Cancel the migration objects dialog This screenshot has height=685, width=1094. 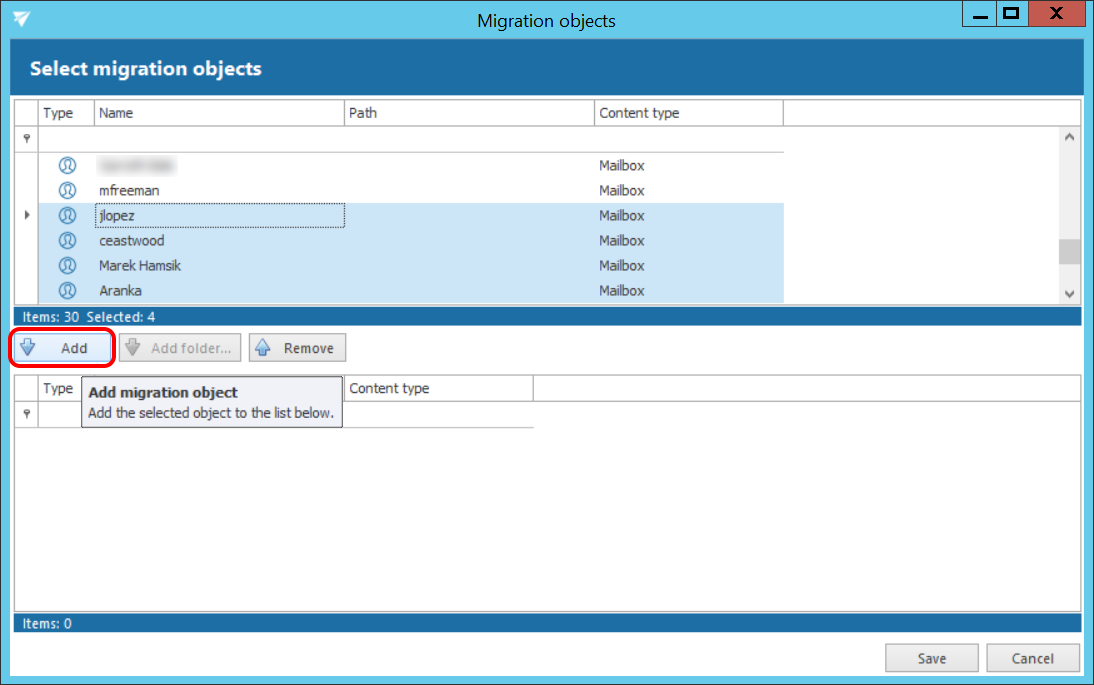(x=1032, y=658)
